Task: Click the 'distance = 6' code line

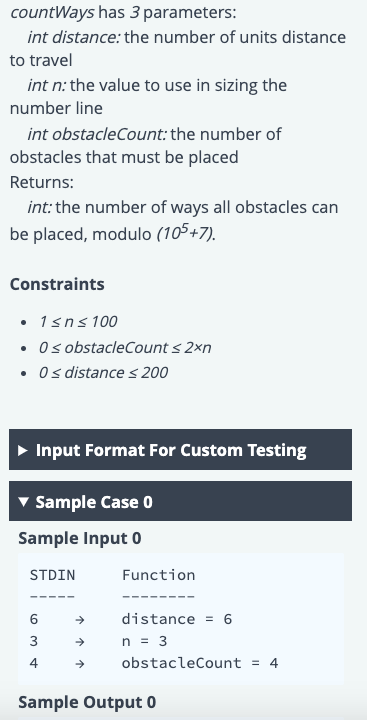Action: 177,619
